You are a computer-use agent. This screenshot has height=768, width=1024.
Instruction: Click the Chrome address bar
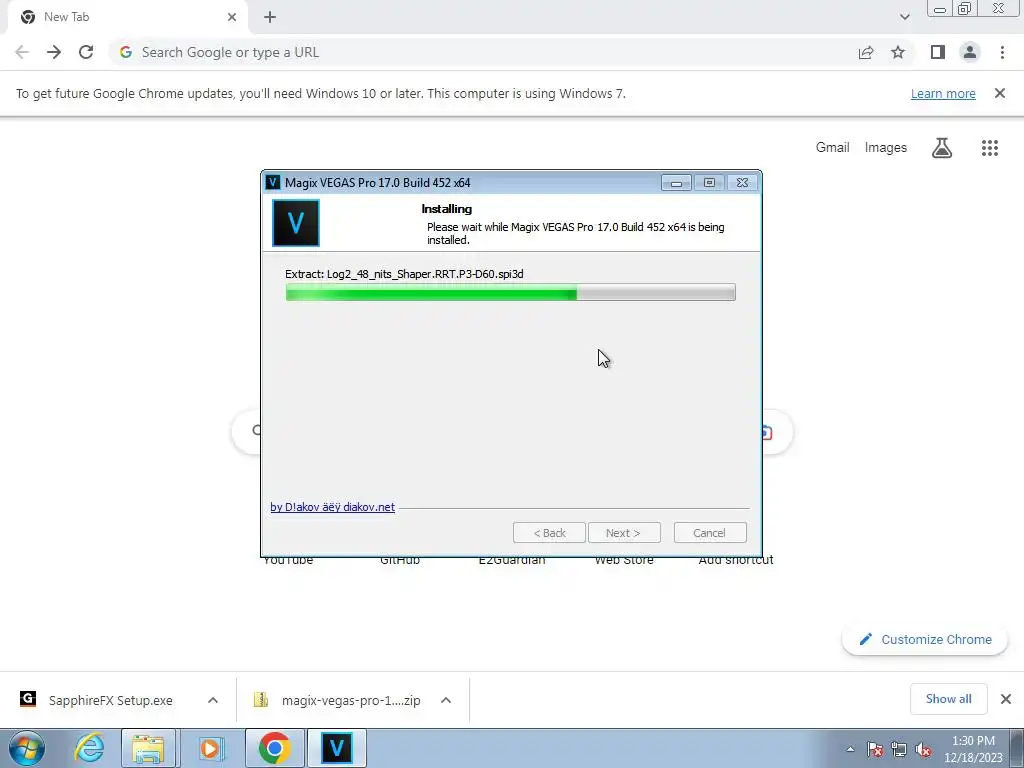[483, 52]
